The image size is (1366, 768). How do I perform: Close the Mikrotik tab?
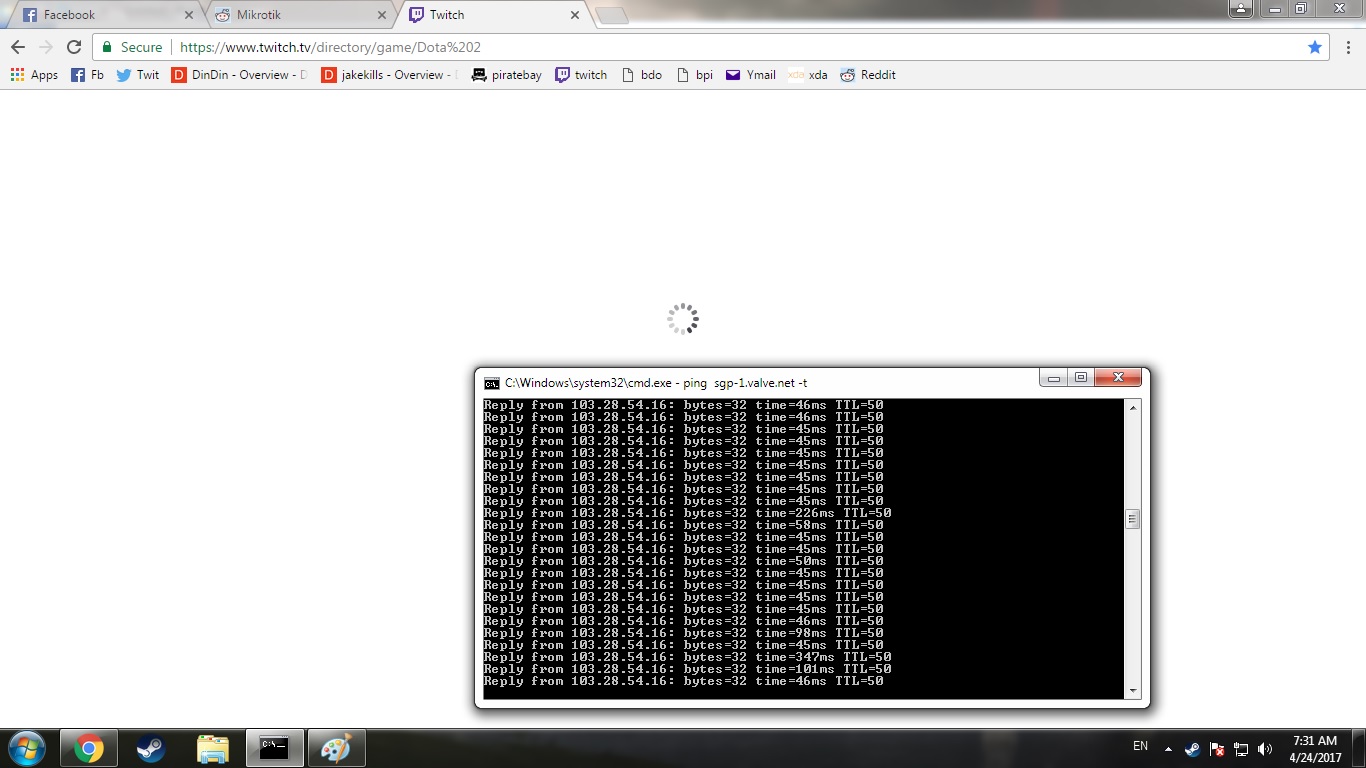click(x=381, y=15)
